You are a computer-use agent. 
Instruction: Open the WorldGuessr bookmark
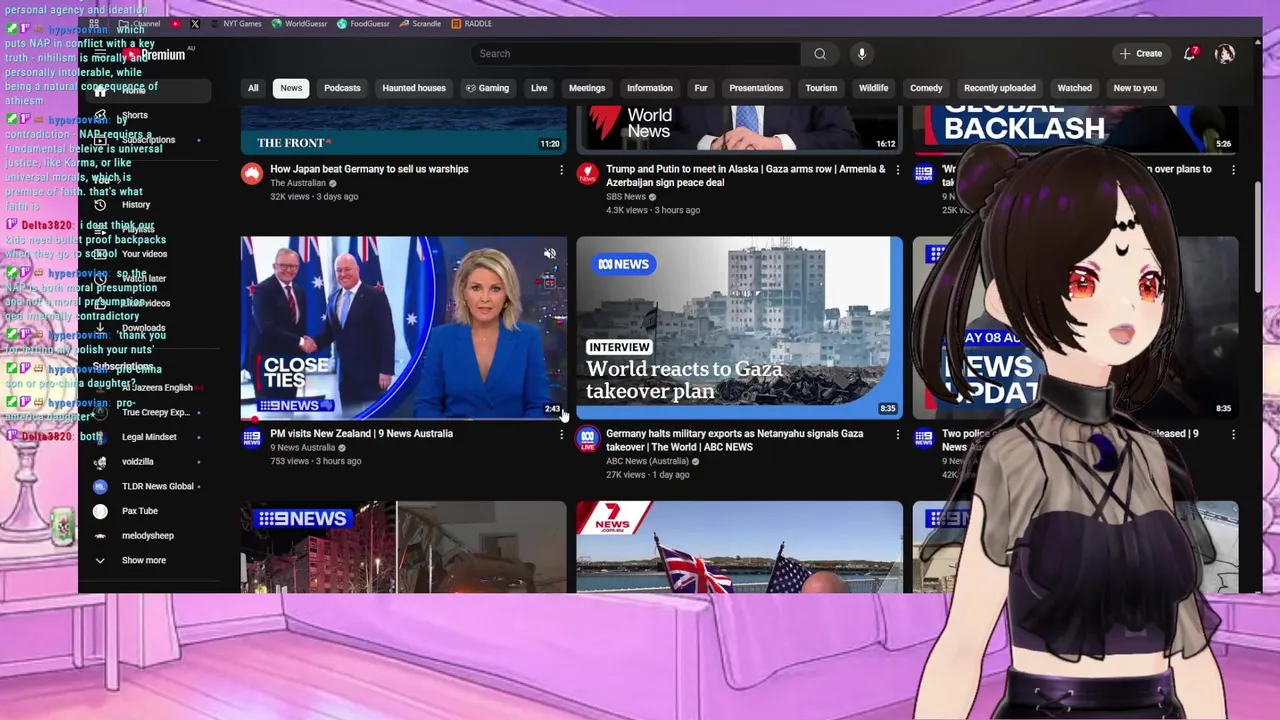pyautogui.click(x=300, y=23)
